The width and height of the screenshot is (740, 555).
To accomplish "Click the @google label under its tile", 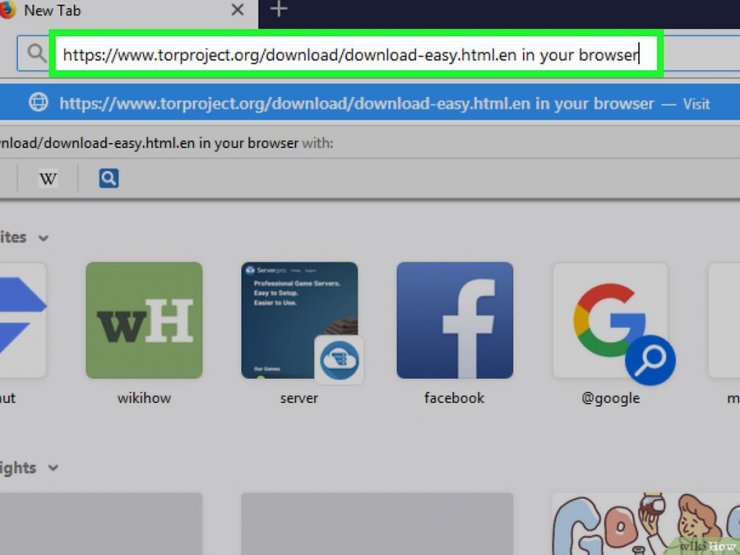I will point(611,398).
